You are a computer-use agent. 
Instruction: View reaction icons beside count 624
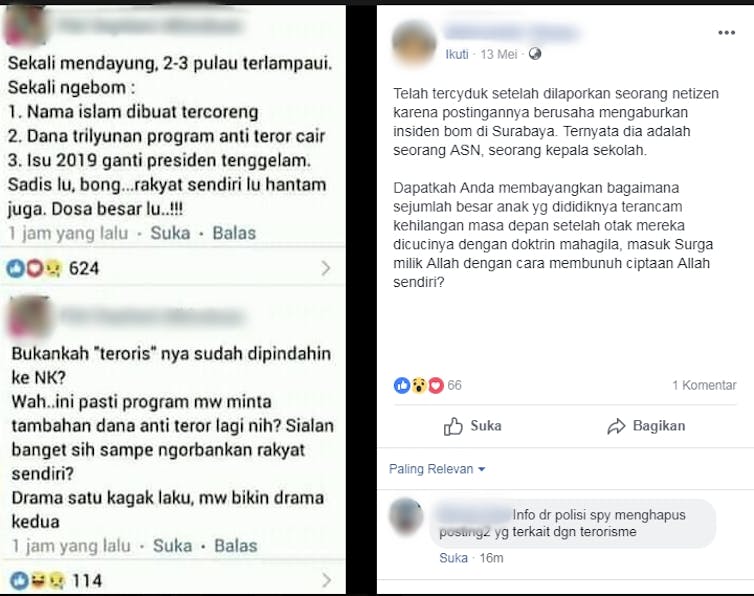[x=34, y=268]
